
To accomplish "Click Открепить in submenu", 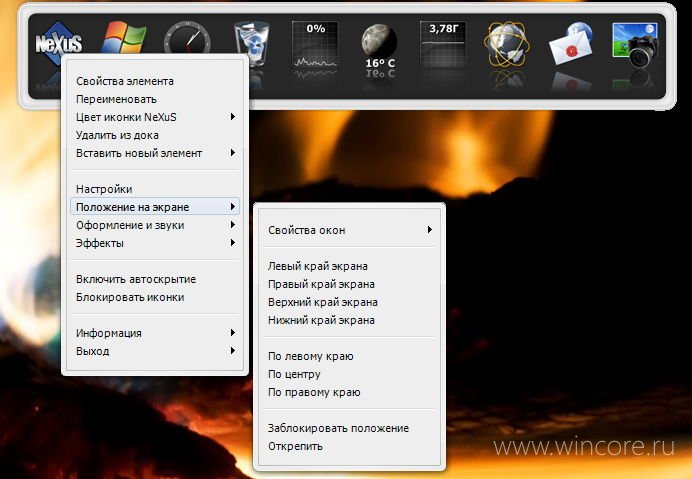I will coord(350,446).
